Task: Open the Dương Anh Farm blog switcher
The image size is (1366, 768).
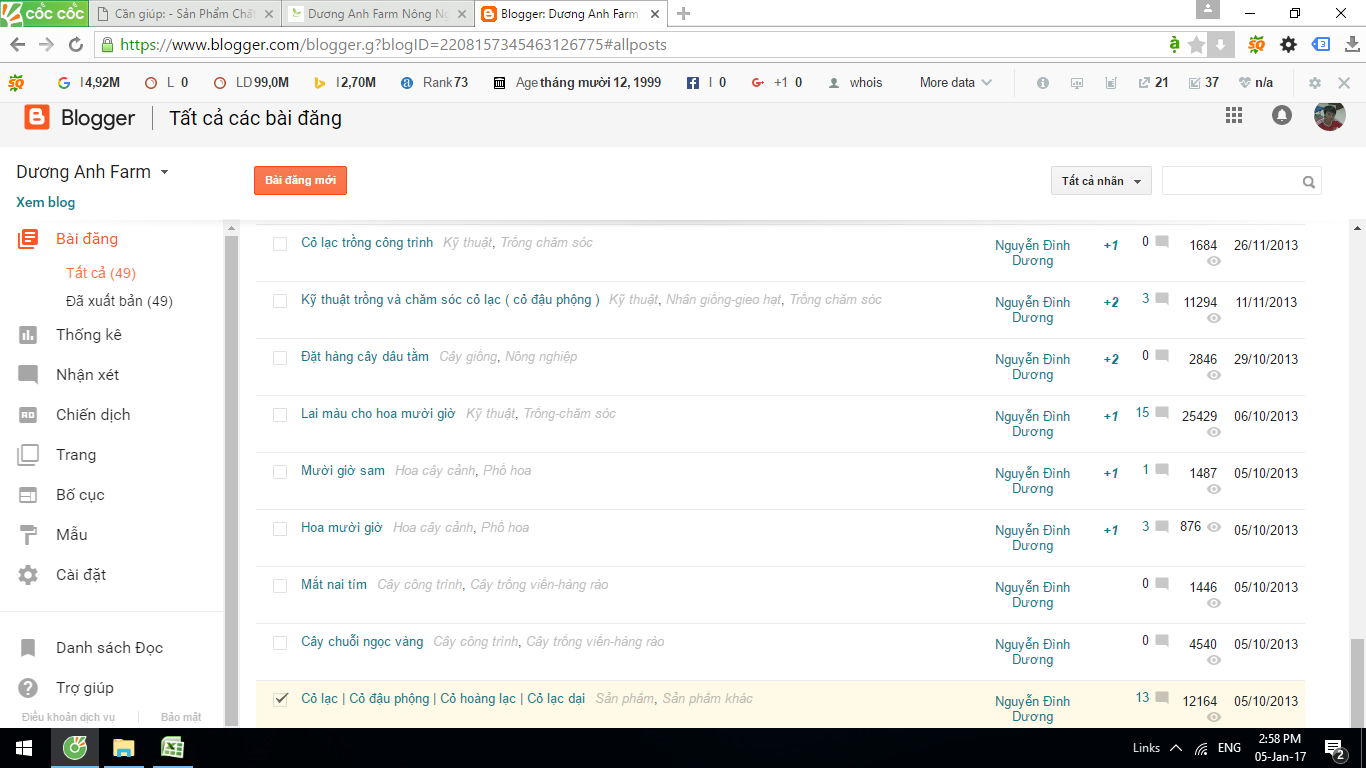Action: [x=92, y=172]
